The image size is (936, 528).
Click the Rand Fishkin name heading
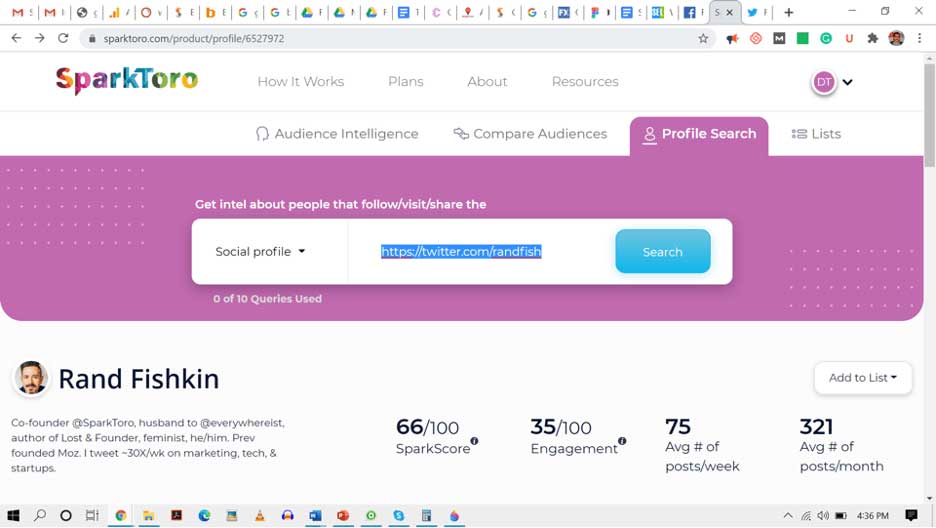click(138, 379)
